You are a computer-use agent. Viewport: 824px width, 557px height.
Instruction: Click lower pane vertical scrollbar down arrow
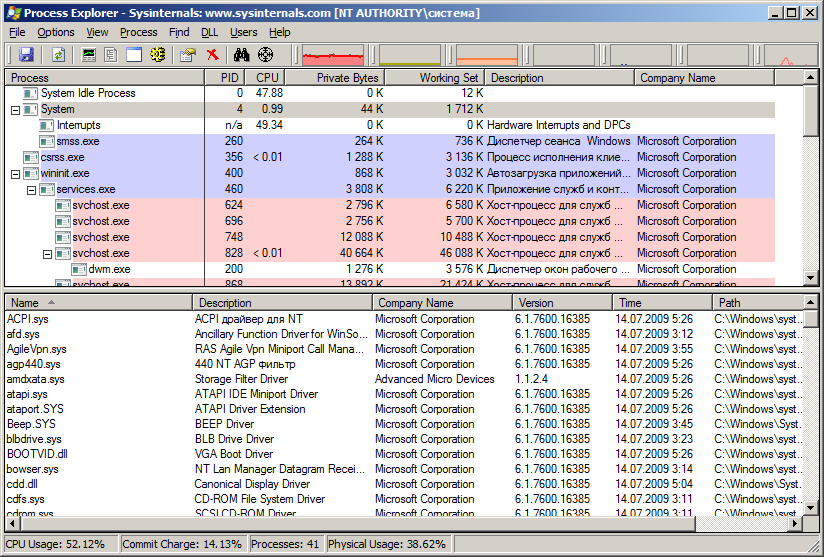point(811,508)
